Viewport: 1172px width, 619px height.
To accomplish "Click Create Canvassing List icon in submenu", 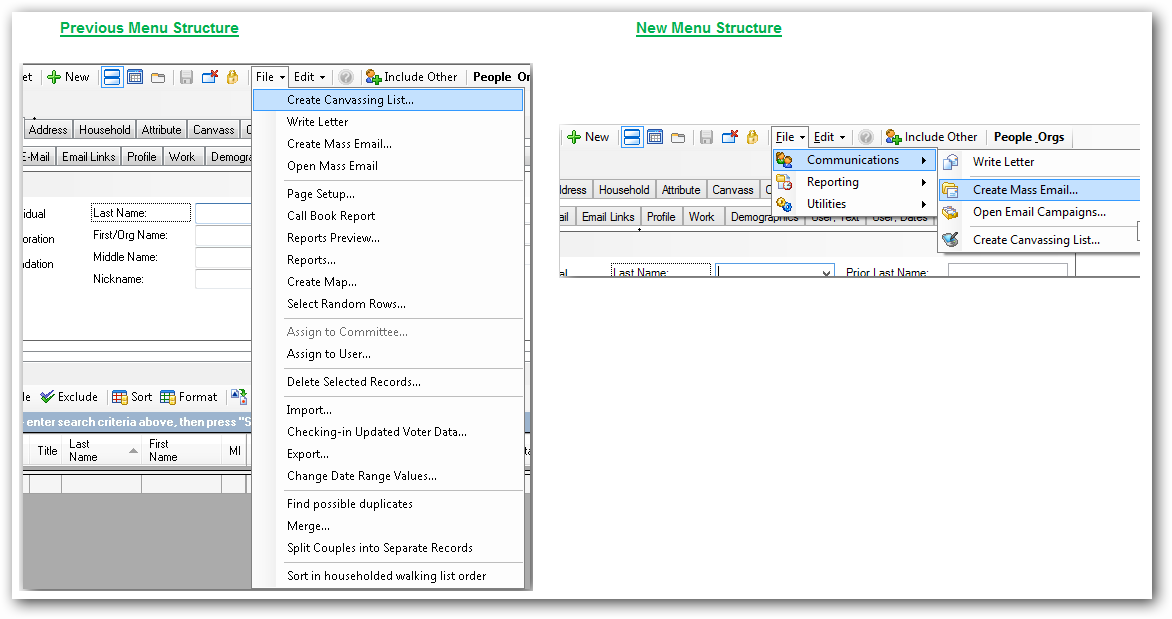I will tap(951, 240).
